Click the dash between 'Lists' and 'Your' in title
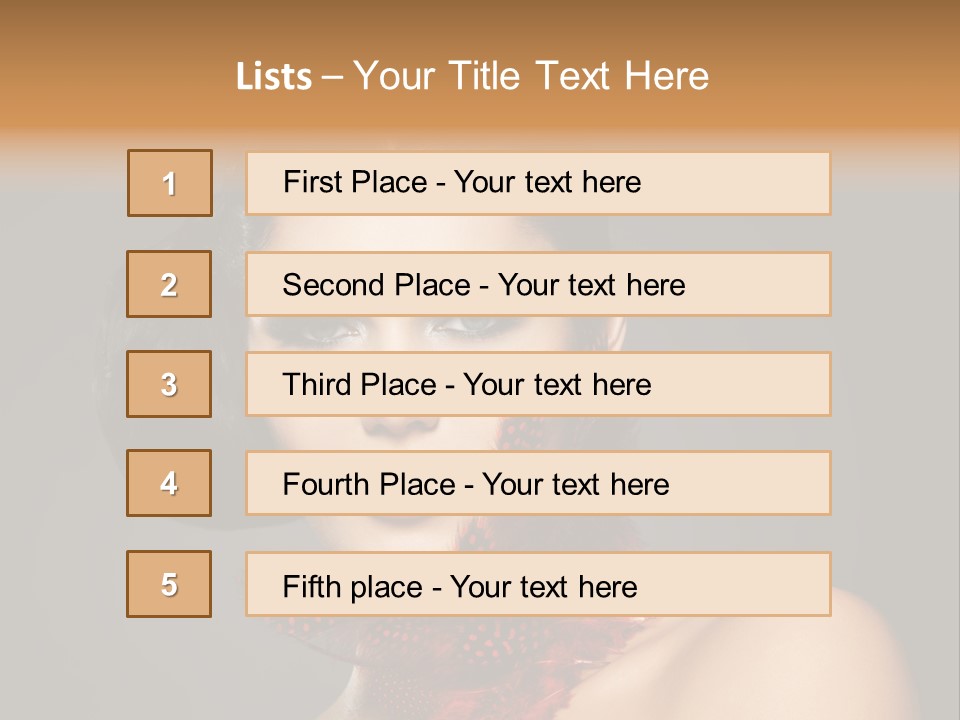 tap(333, 77)
